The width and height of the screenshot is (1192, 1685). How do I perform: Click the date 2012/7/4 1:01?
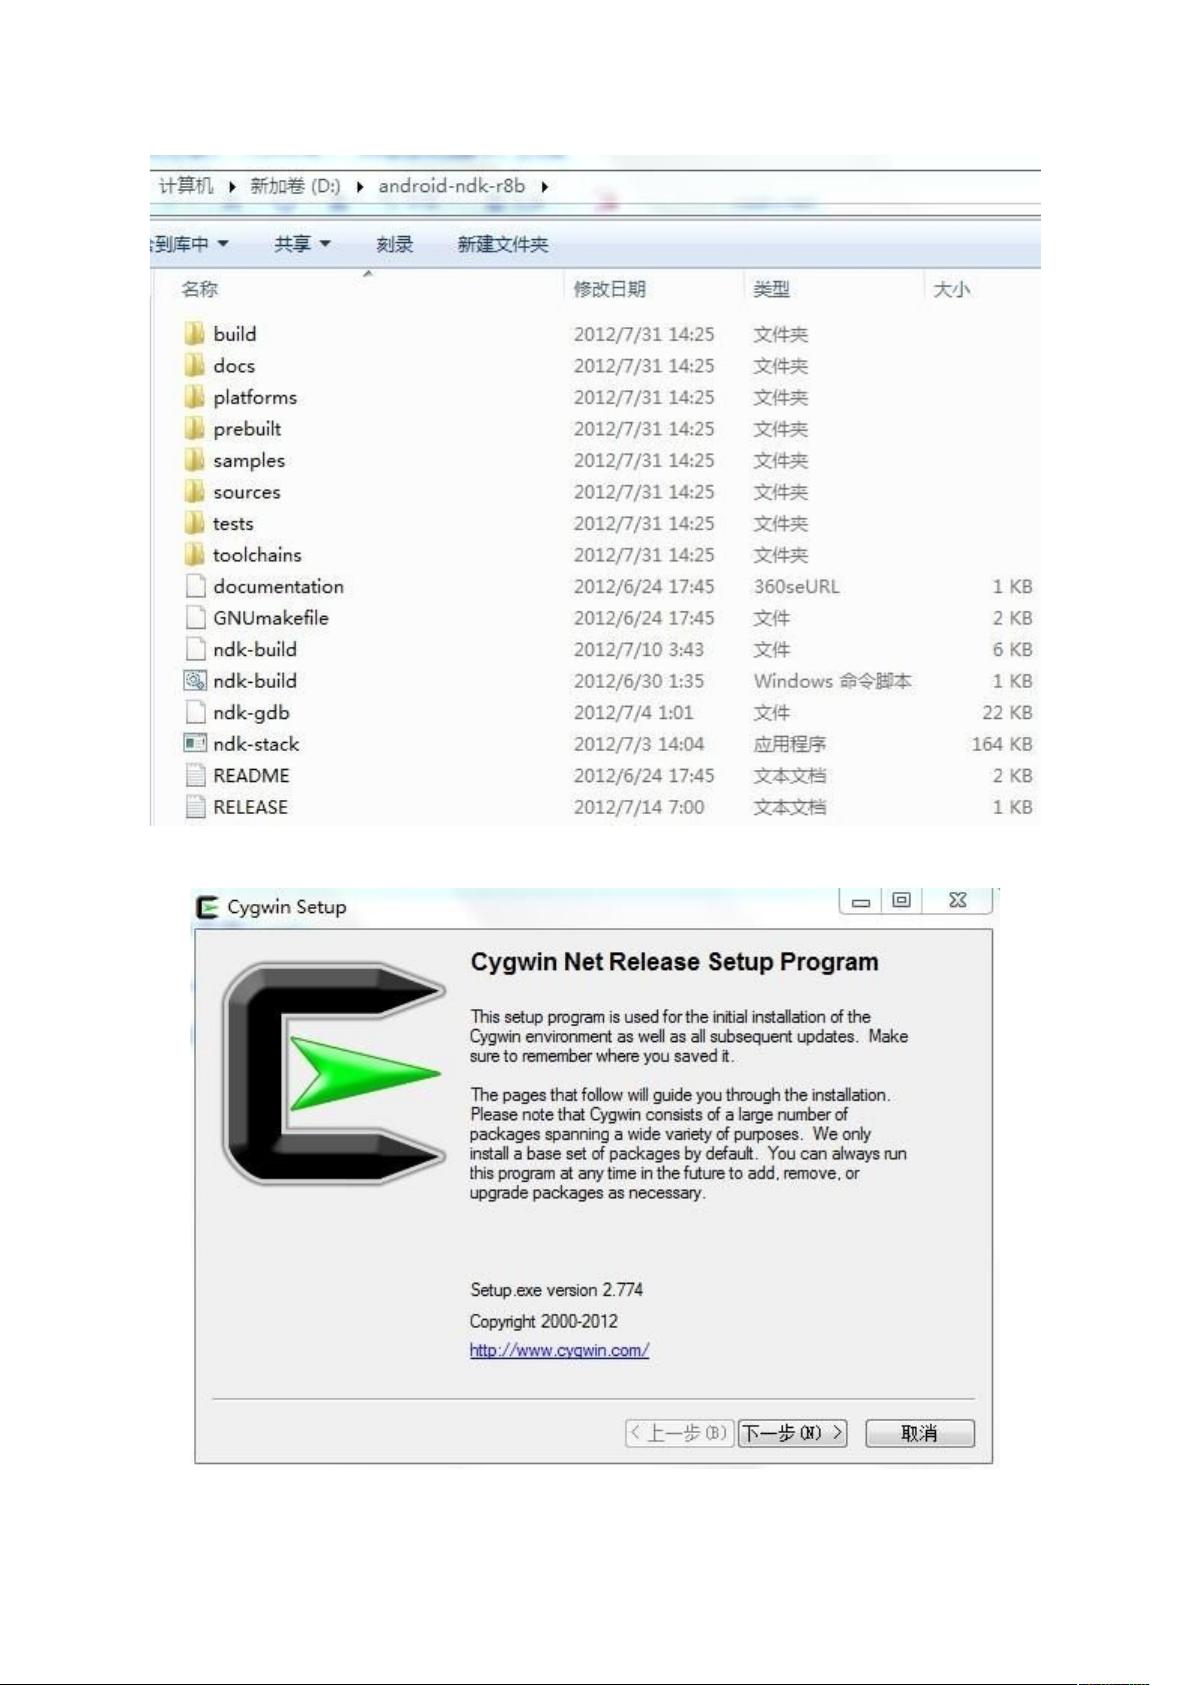[x=634, y=712]
